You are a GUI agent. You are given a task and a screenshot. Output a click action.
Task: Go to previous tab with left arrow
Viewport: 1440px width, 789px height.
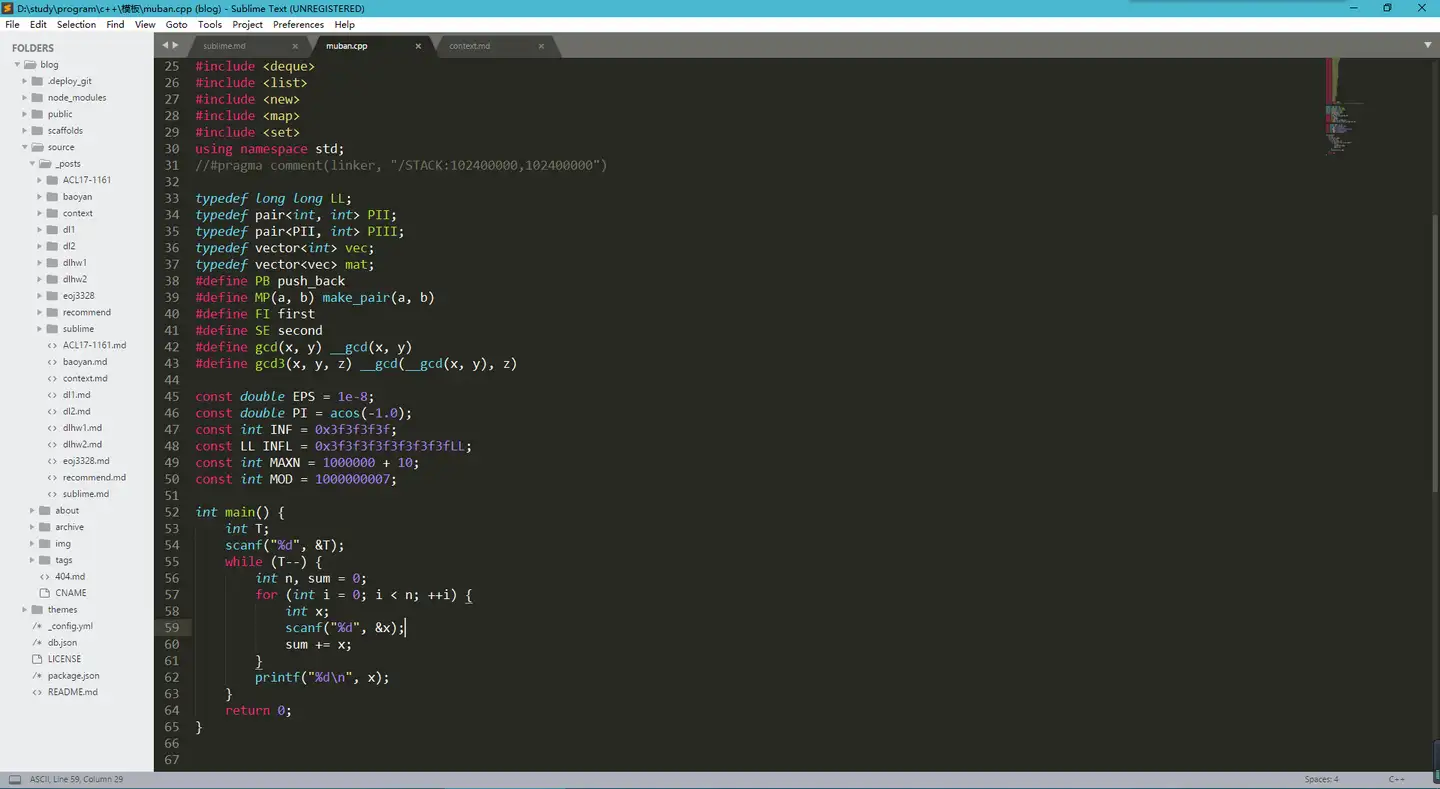[x=166, y=45]
